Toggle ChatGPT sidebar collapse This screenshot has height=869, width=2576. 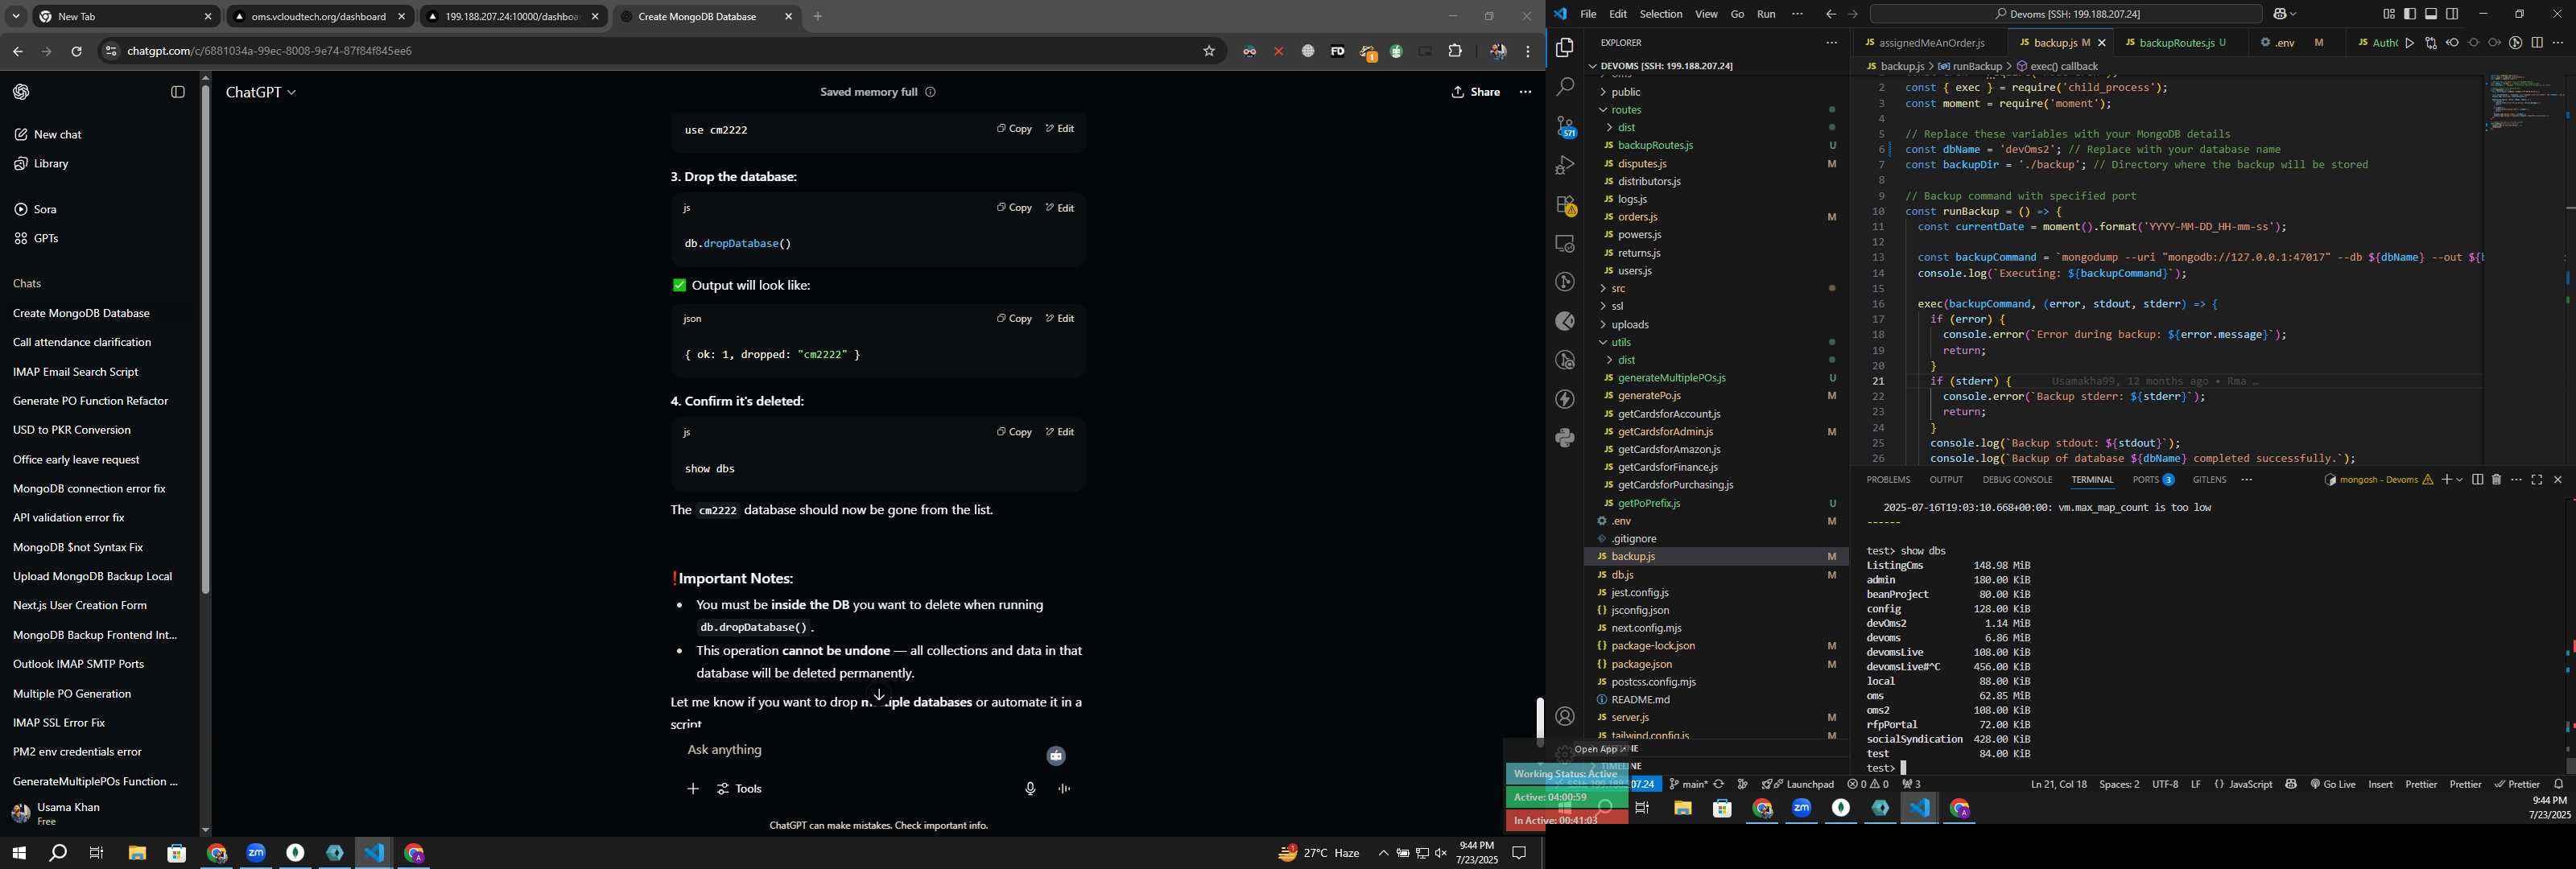tap(178, 92)
